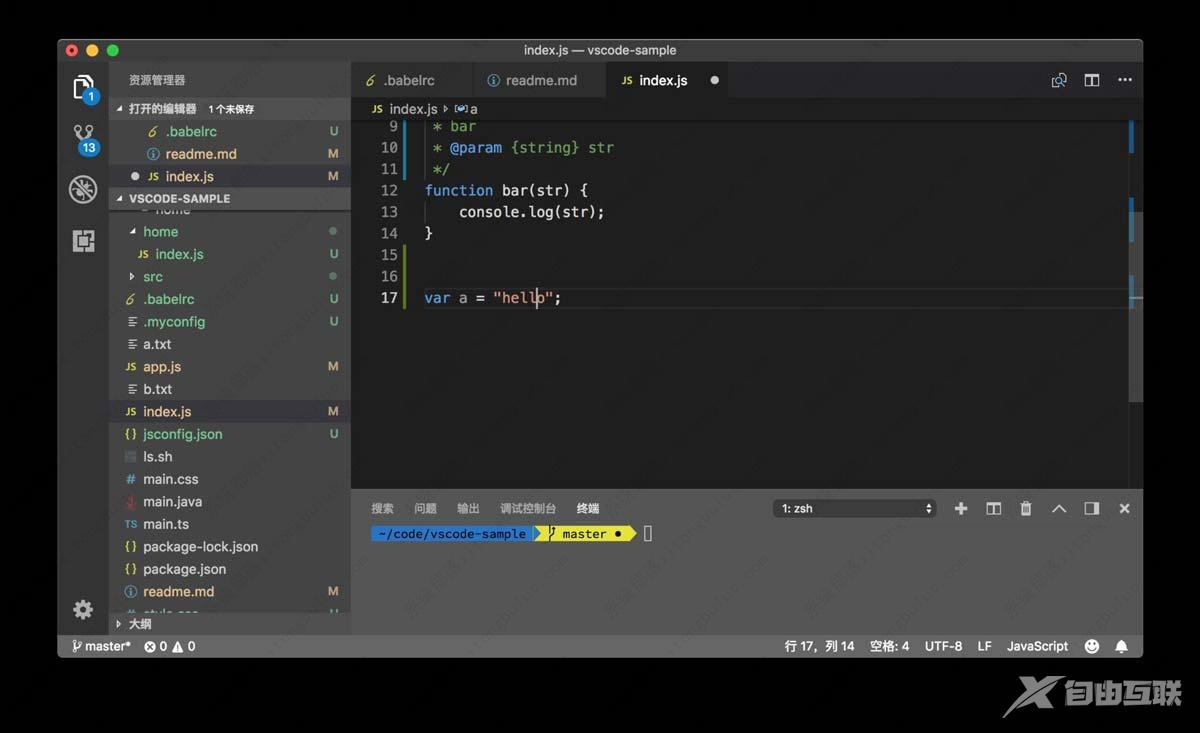Split the editor with split icon
This screenshot has width=1200, height=733.
click(1092, 81)
